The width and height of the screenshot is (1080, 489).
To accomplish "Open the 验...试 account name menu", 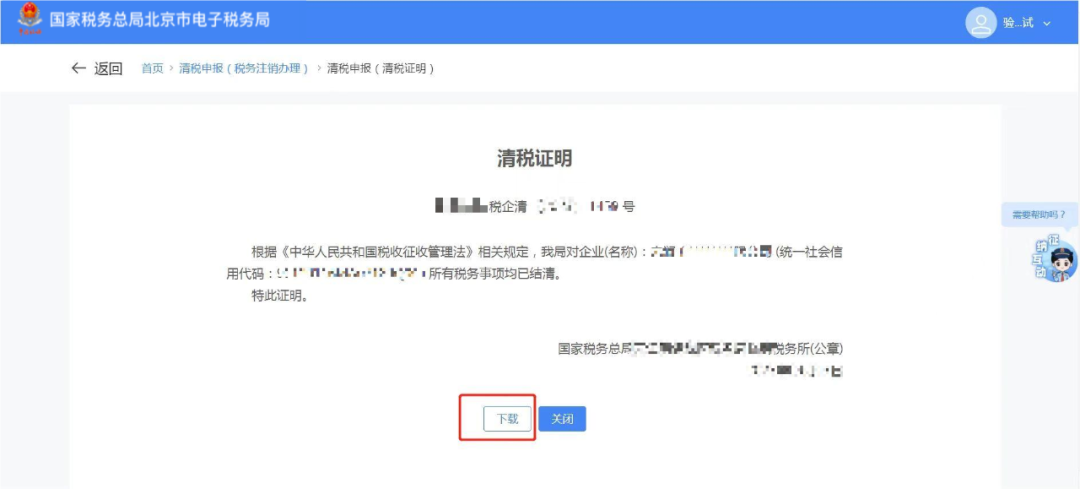I will 1018,23.
